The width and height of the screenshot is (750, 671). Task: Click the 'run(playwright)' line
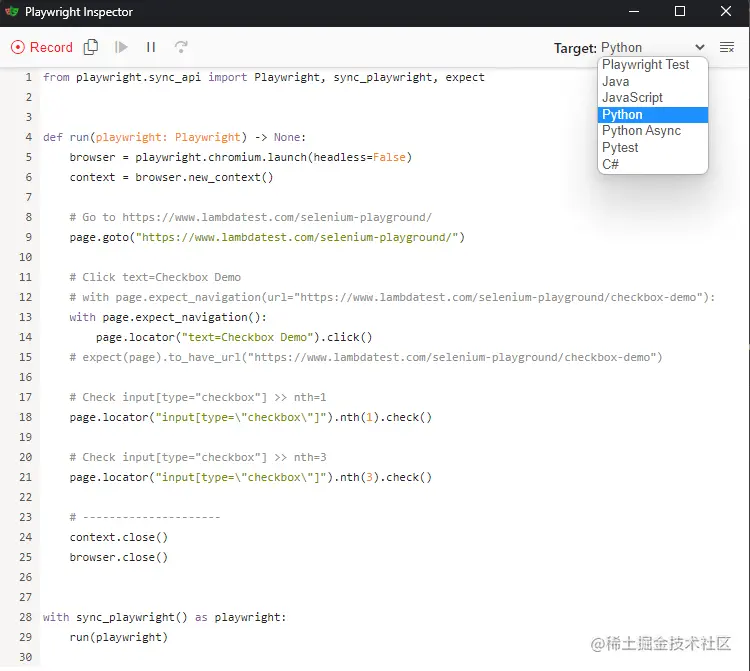(x=119, y=638)
